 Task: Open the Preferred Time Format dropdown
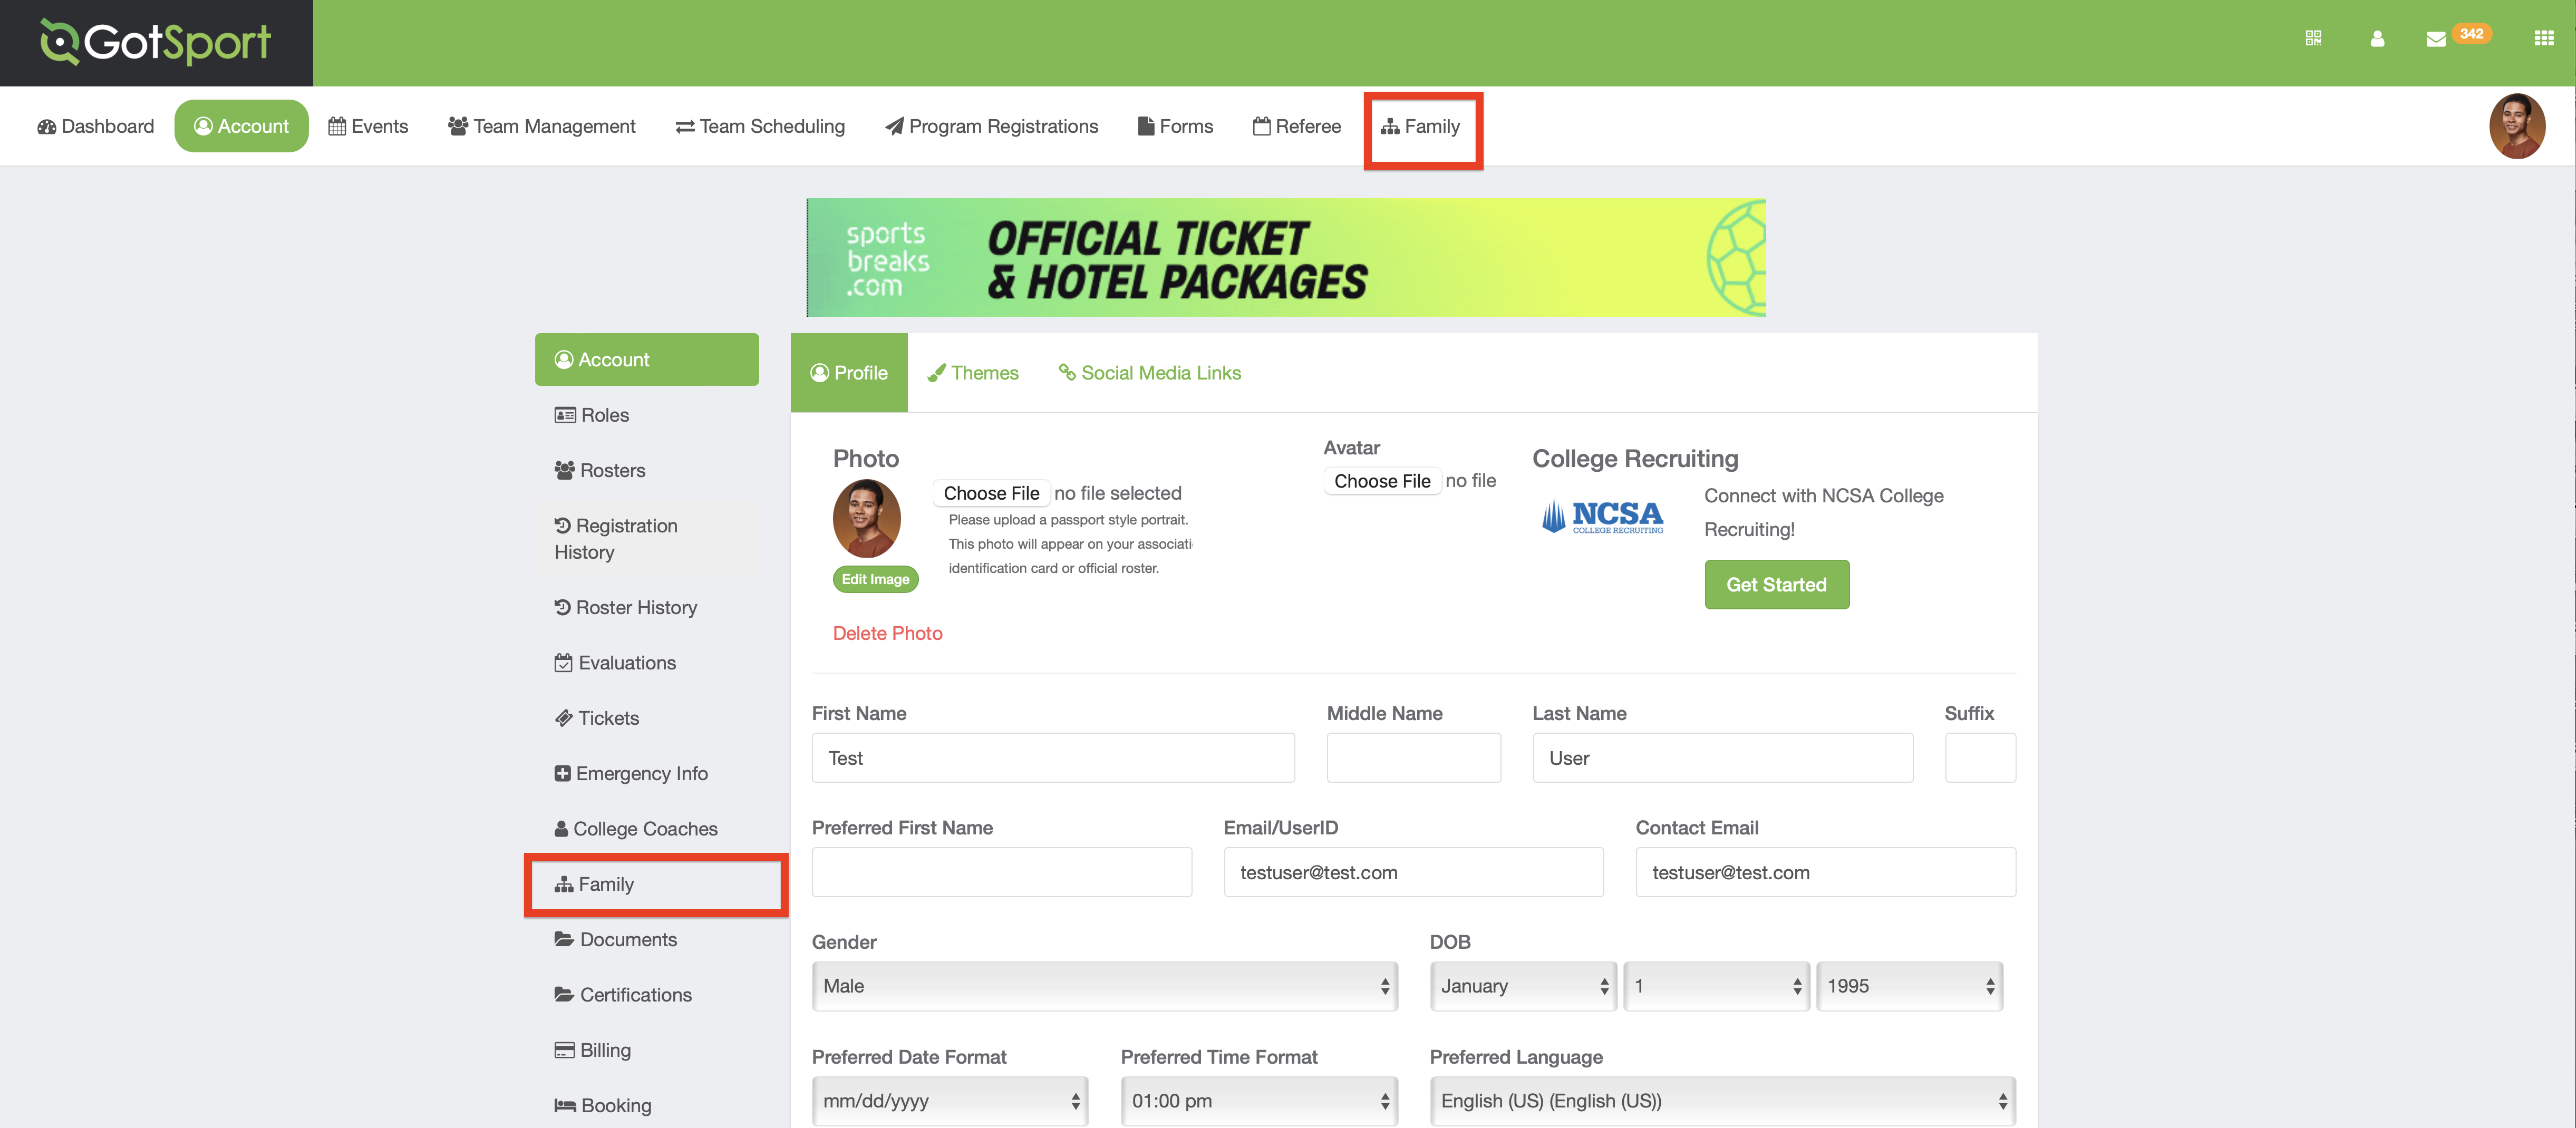coord(1258,1100)
